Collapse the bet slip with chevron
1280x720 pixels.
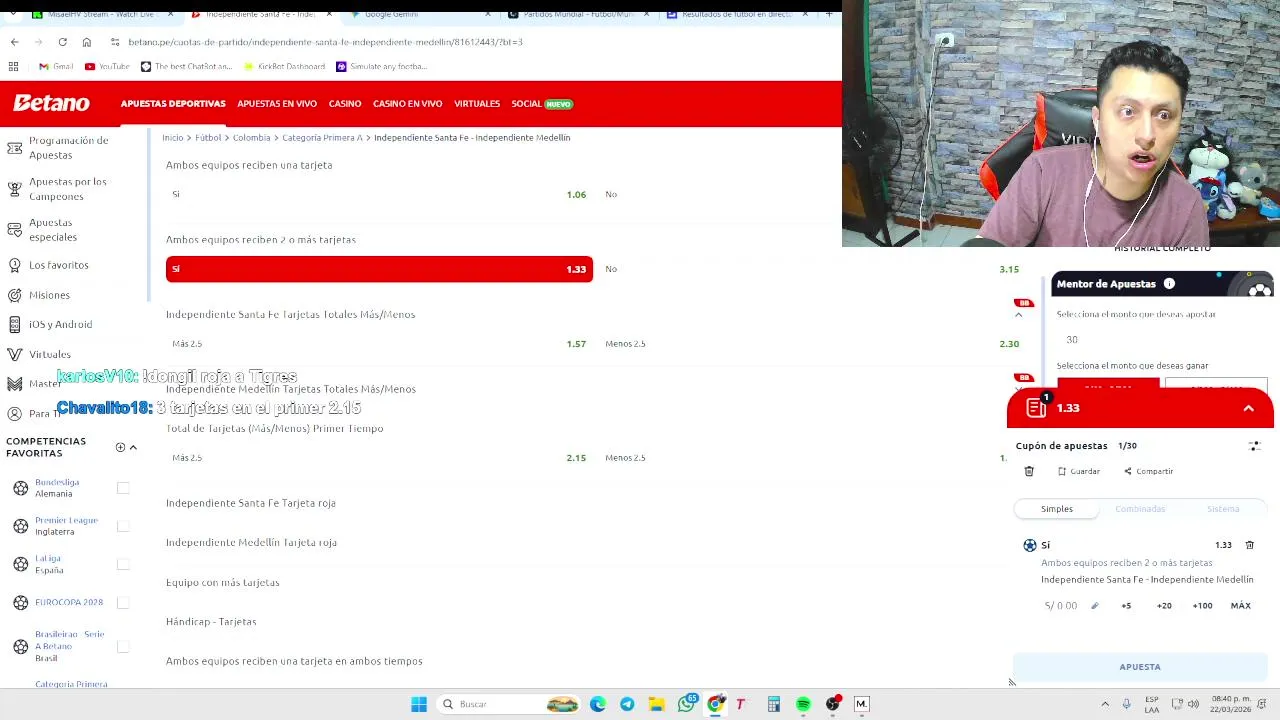click(1248, 408)
